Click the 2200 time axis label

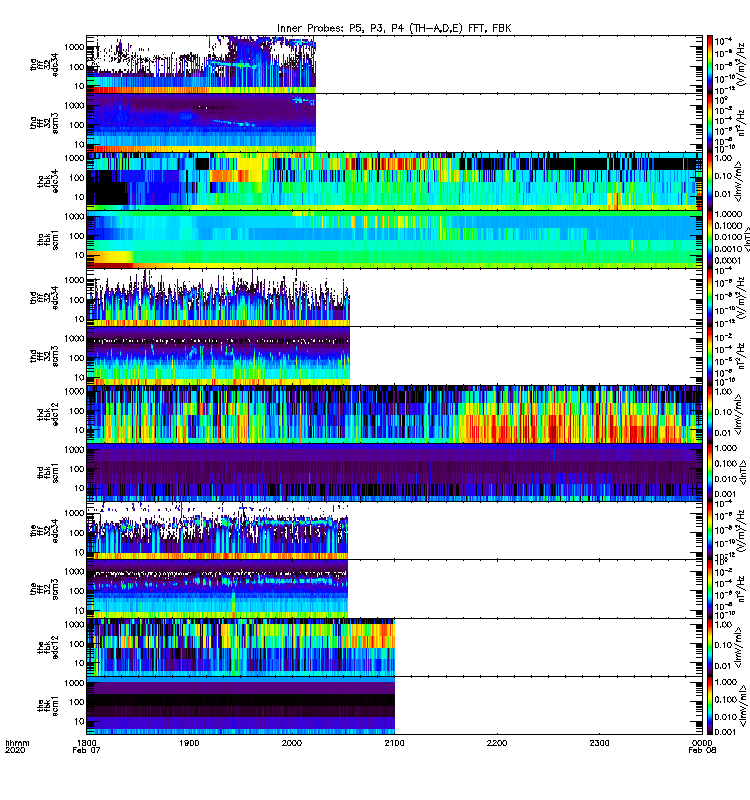497,743
